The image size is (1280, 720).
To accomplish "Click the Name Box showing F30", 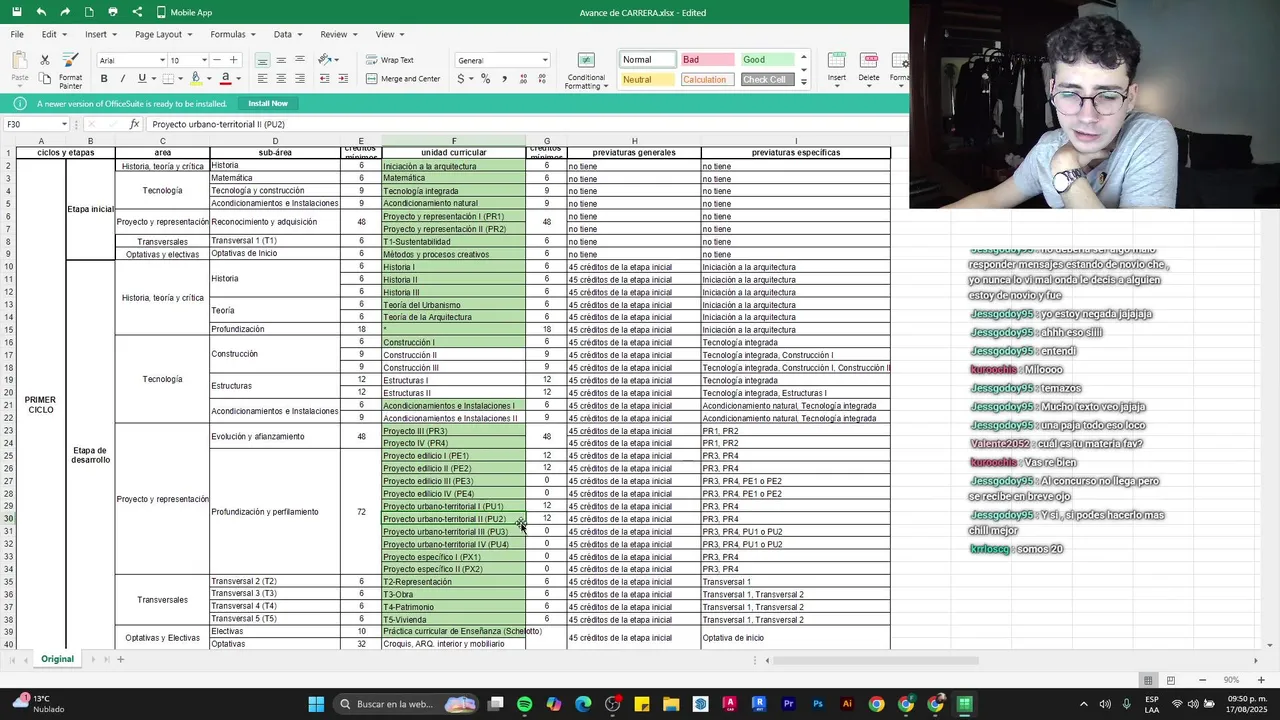I will click(36, 124).
